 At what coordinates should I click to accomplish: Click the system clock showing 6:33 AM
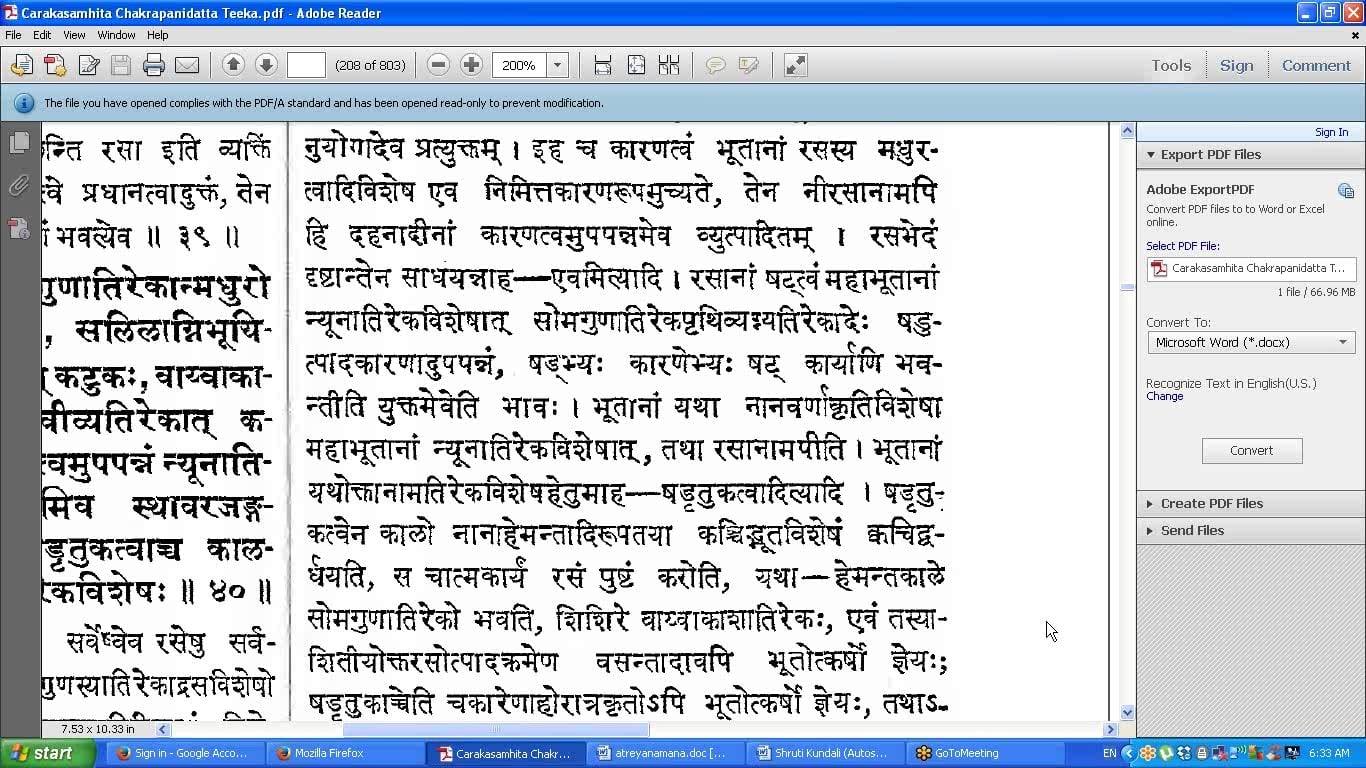1329,753
